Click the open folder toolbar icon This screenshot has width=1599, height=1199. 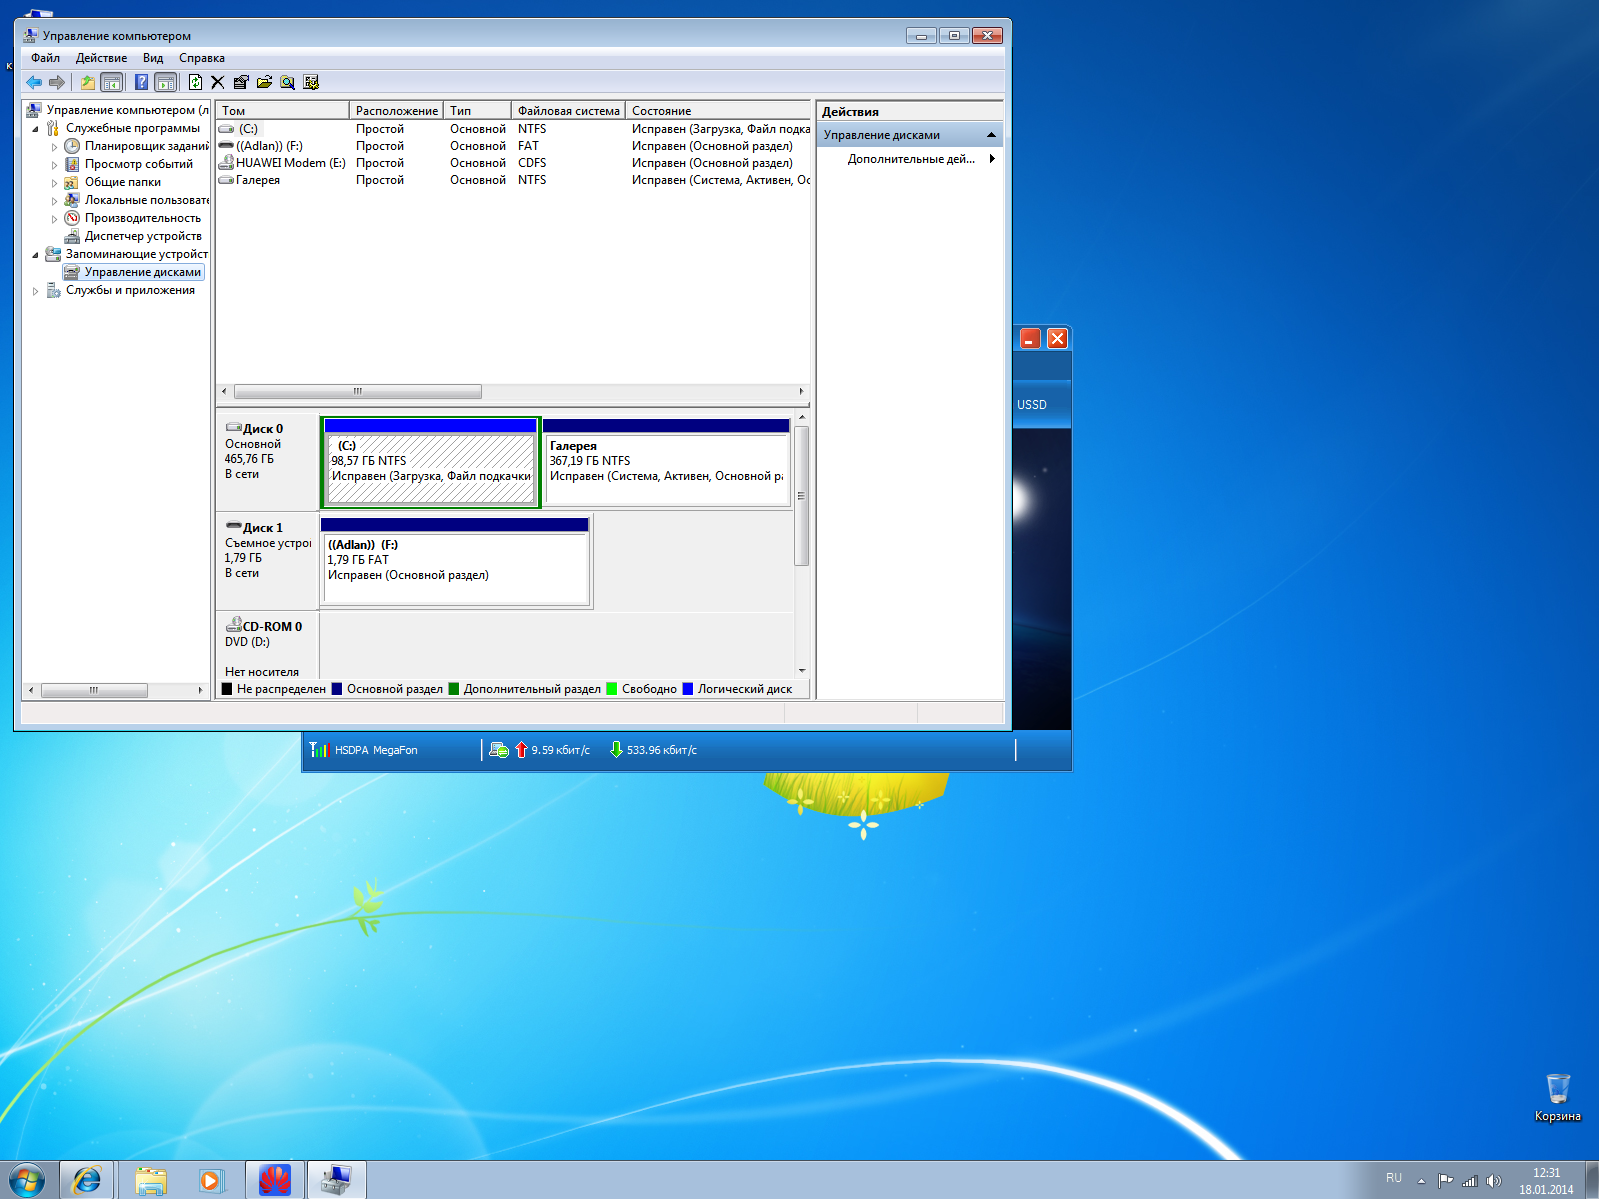[x=264, y=82]
